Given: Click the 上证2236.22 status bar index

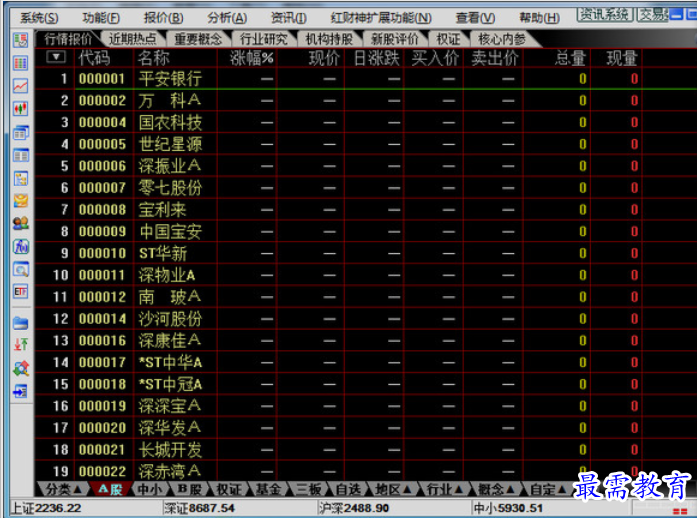Looking at the screenshot, I should coord(45,508).
